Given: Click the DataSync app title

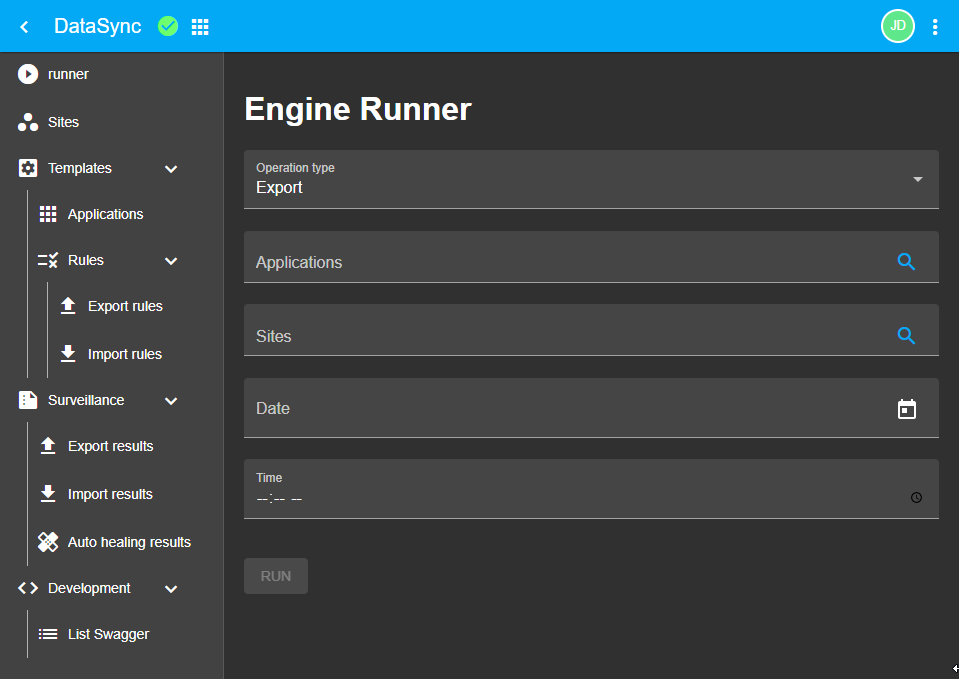Looking at the screenshot, I should 98,26.
